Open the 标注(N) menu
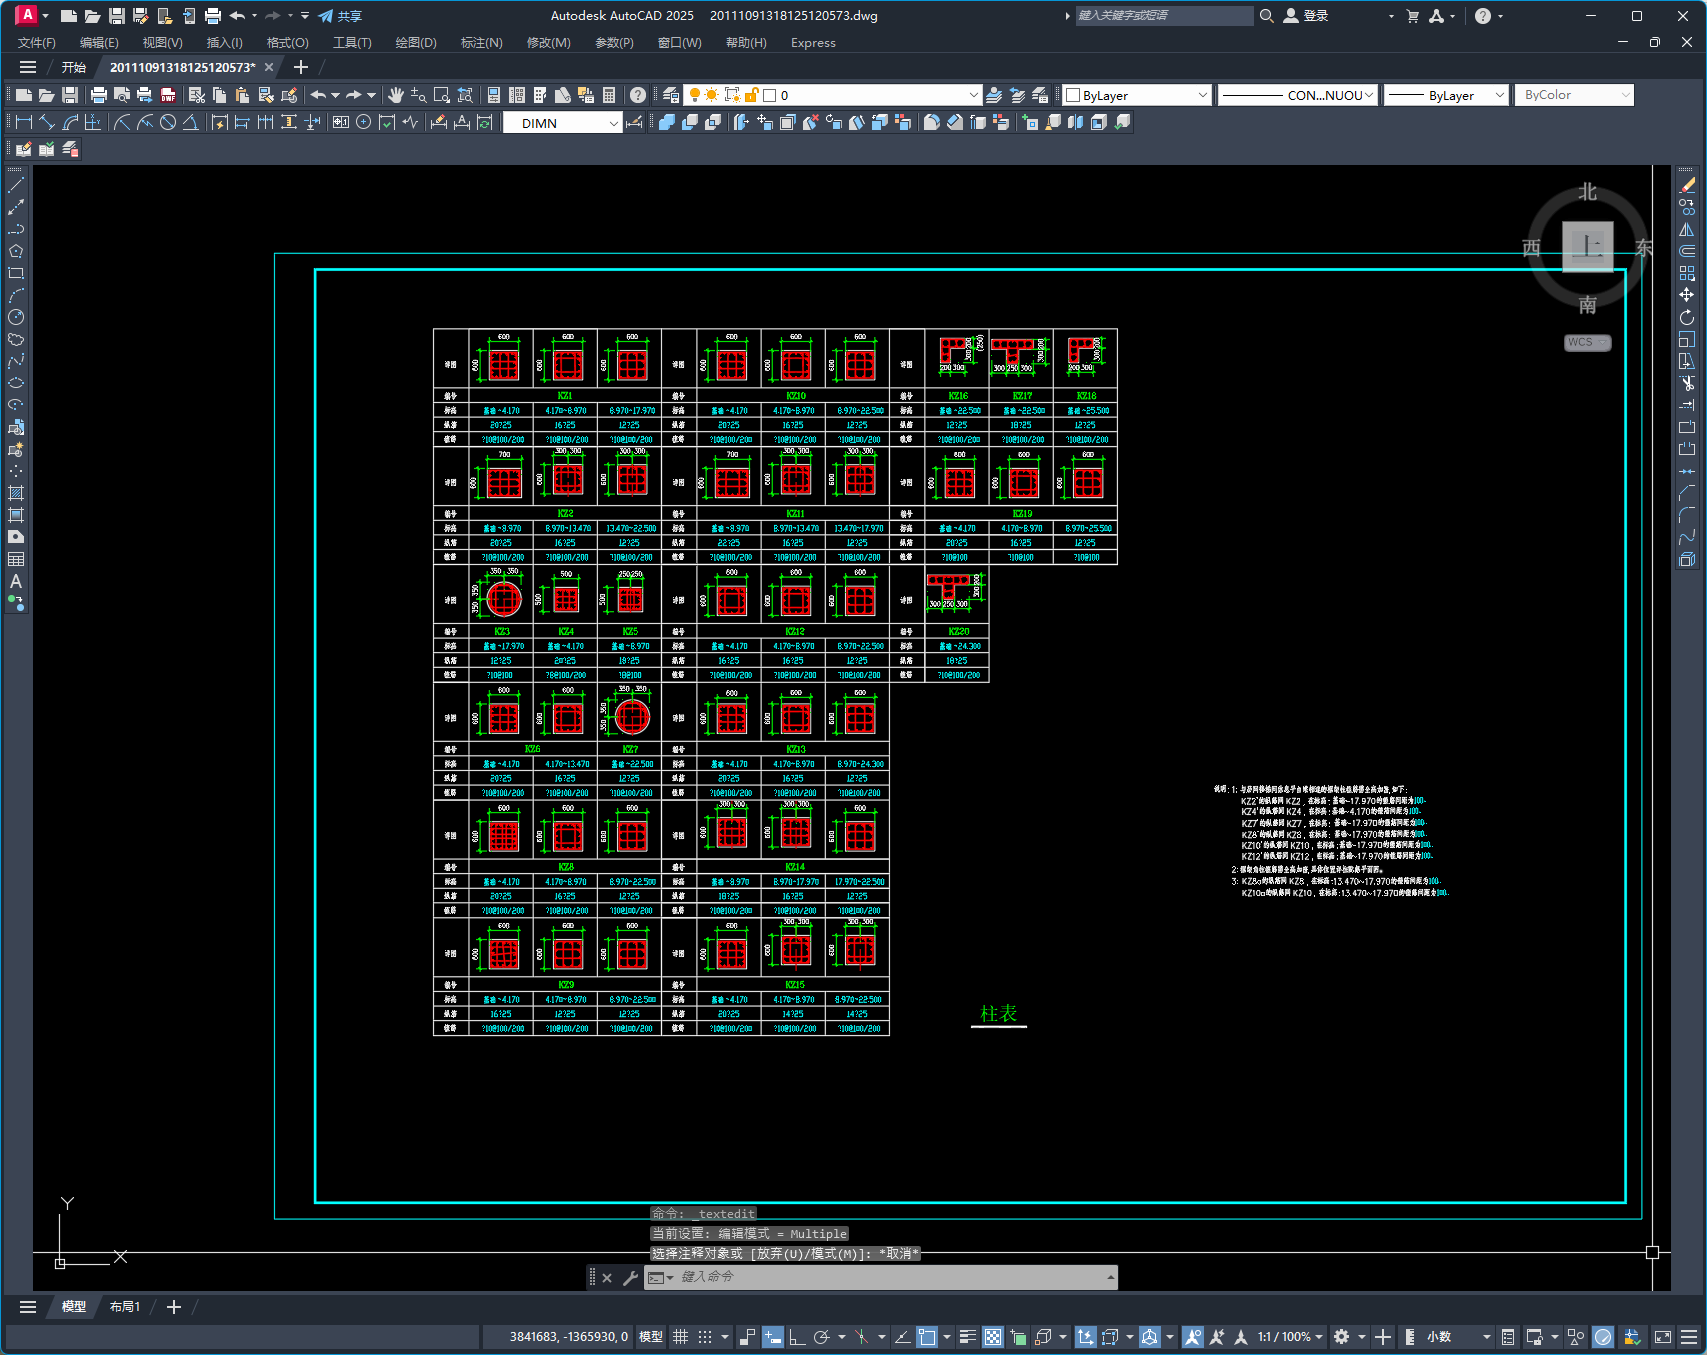The width and height of the screenshot is (1707, 1355). pyautogui.click(x=481, y=43)
